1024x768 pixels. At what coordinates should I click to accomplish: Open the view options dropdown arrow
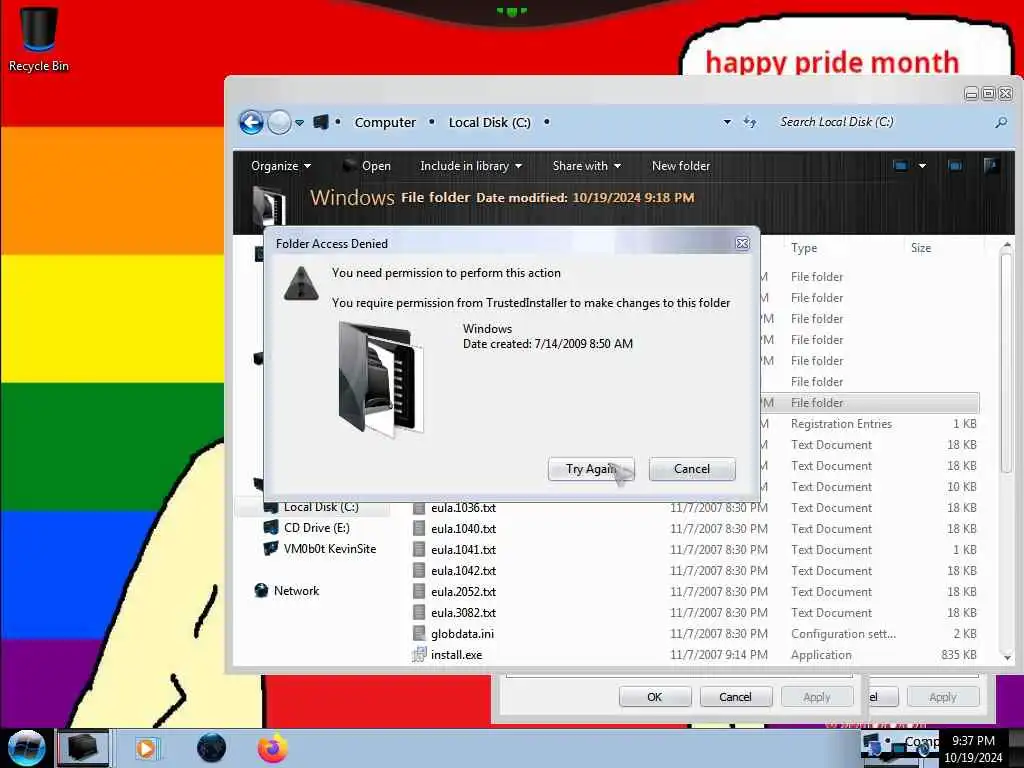pos(922,166)
